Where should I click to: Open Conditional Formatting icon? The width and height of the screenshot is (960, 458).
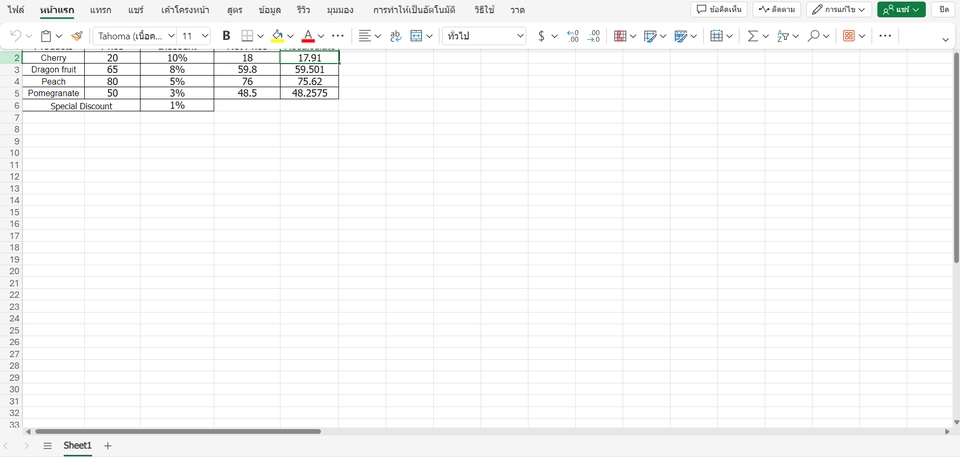click(x=620, y=36)
